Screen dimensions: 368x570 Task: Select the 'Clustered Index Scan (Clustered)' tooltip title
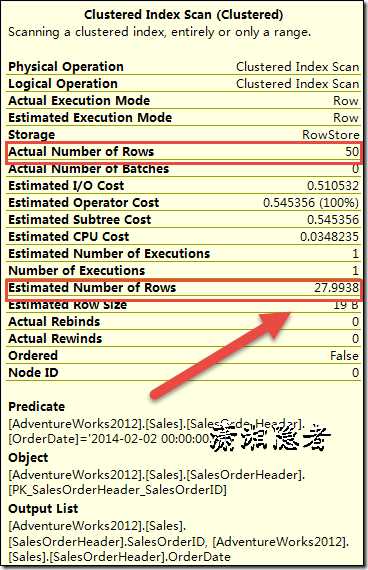point(184,15)
